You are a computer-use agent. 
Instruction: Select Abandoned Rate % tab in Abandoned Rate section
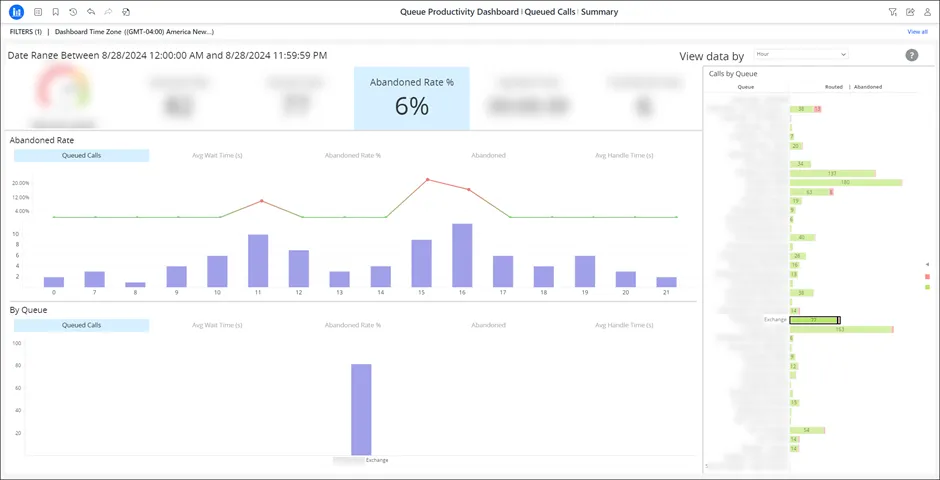point(352,155)
